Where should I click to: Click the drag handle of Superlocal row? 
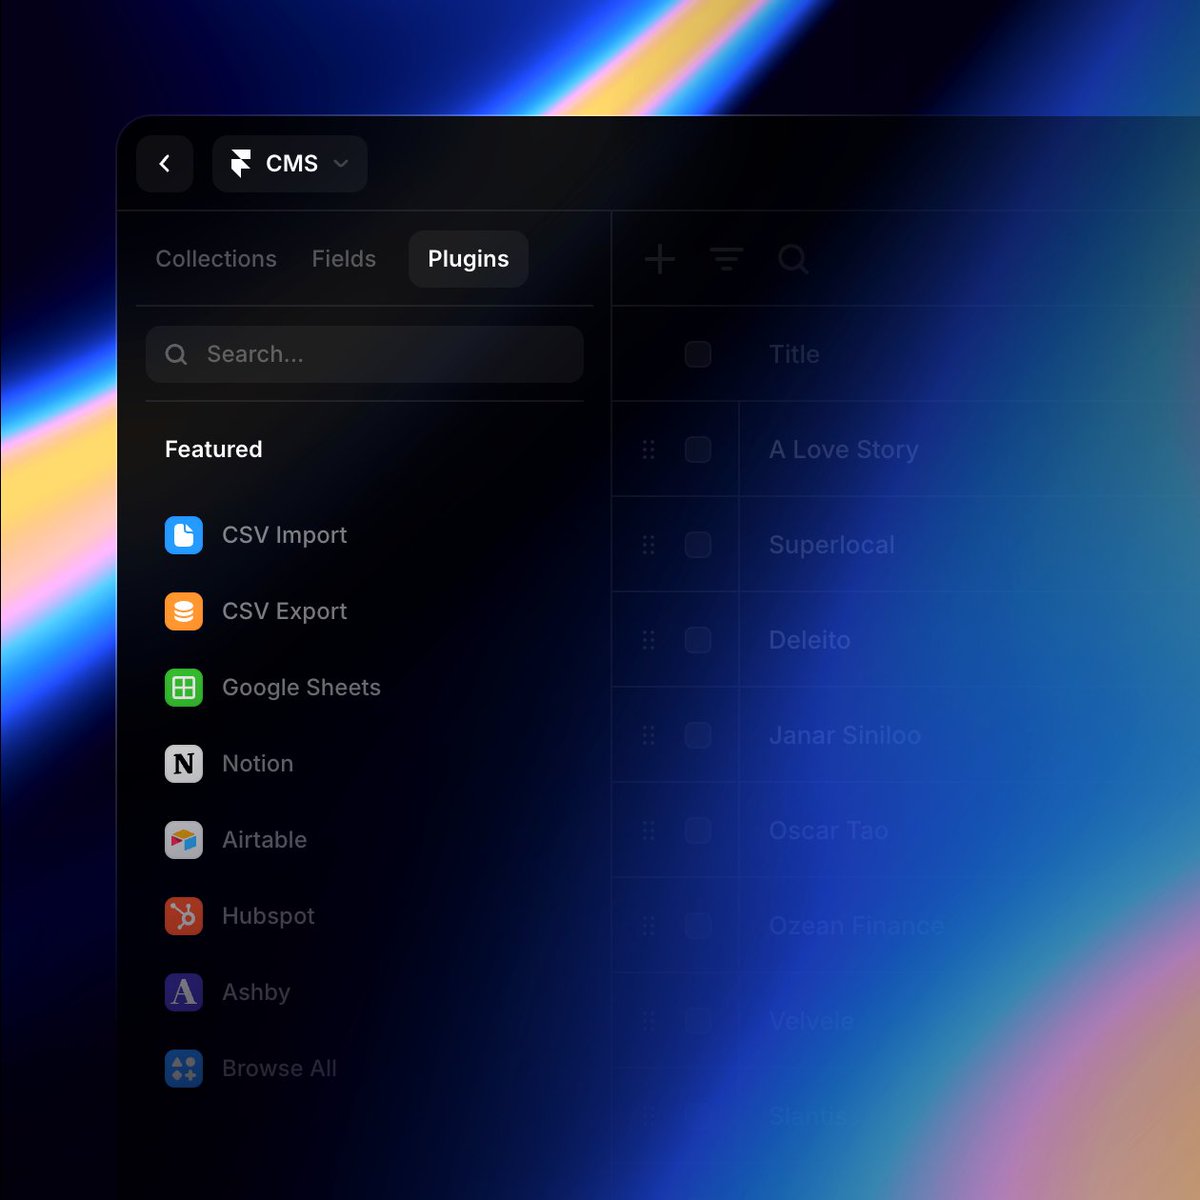tap(648, 545)
